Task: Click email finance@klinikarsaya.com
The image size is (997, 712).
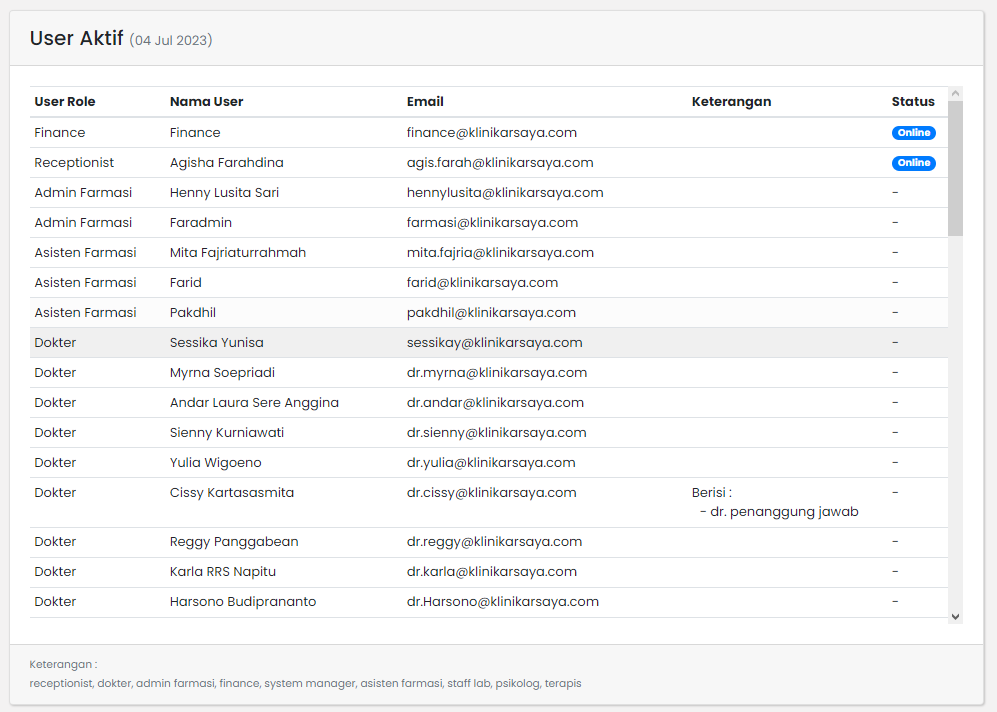Action: [x=491, y=133]
